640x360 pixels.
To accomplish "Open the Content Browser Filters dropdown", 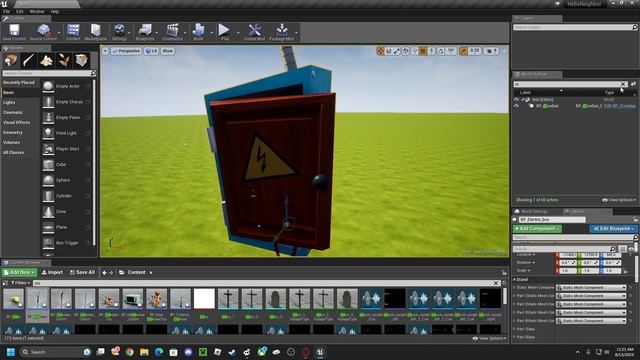I will coord(20,283).
